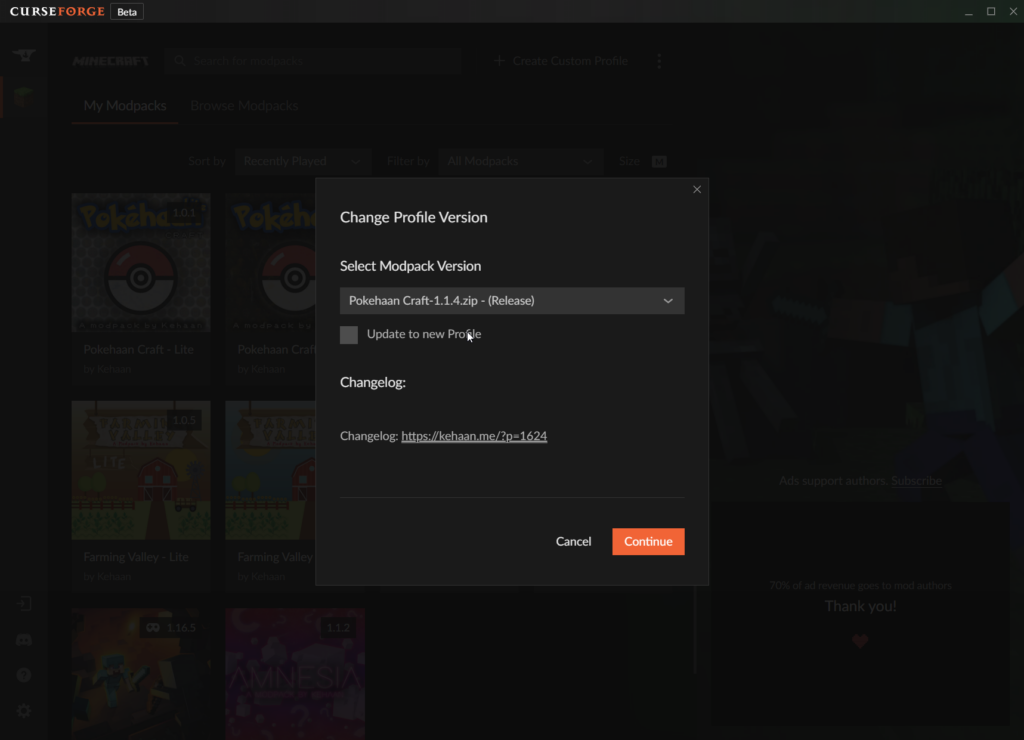
Task: Open the help question mark icon
Action: pos(24,675)
